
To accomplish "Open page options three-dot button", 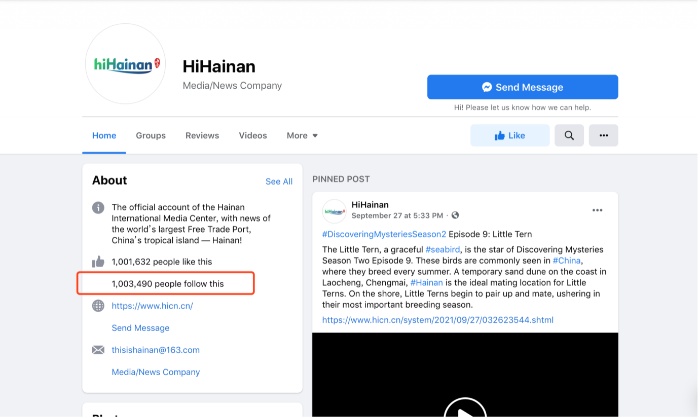I will (604, 135).
